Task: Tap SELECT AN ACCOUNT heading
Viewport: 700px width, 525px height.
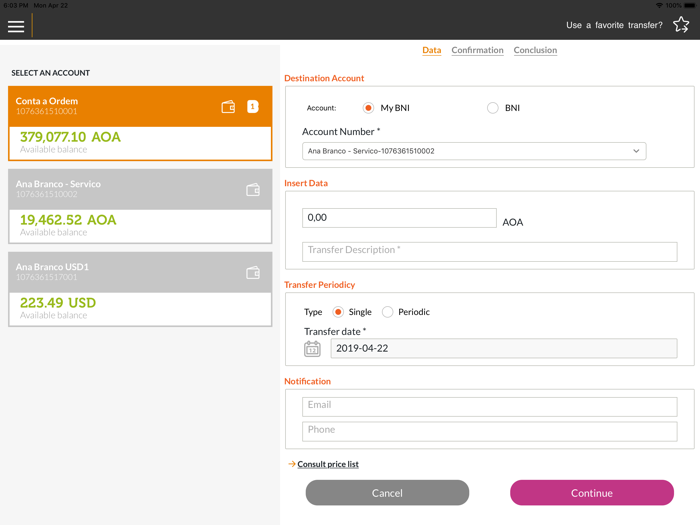Action: pyautogui.click(x=50, y=73)
